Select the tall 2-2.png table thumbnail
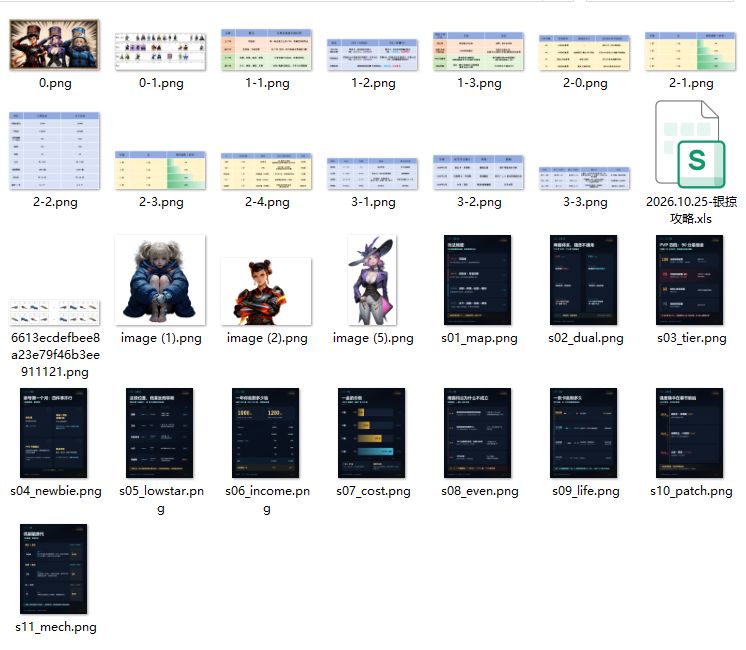The width and height of the screenshot is (746, 650). click(x=54, y=151)
